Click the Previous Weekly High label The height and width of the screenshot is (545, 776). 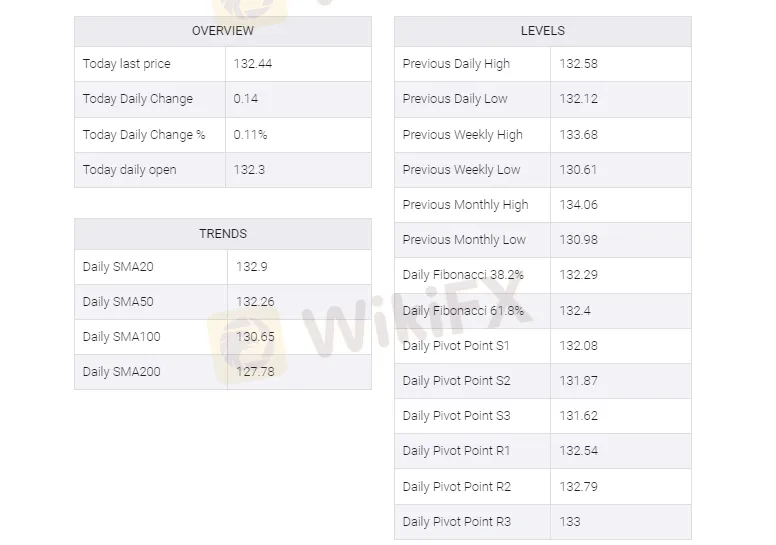[x=462, y=135]
